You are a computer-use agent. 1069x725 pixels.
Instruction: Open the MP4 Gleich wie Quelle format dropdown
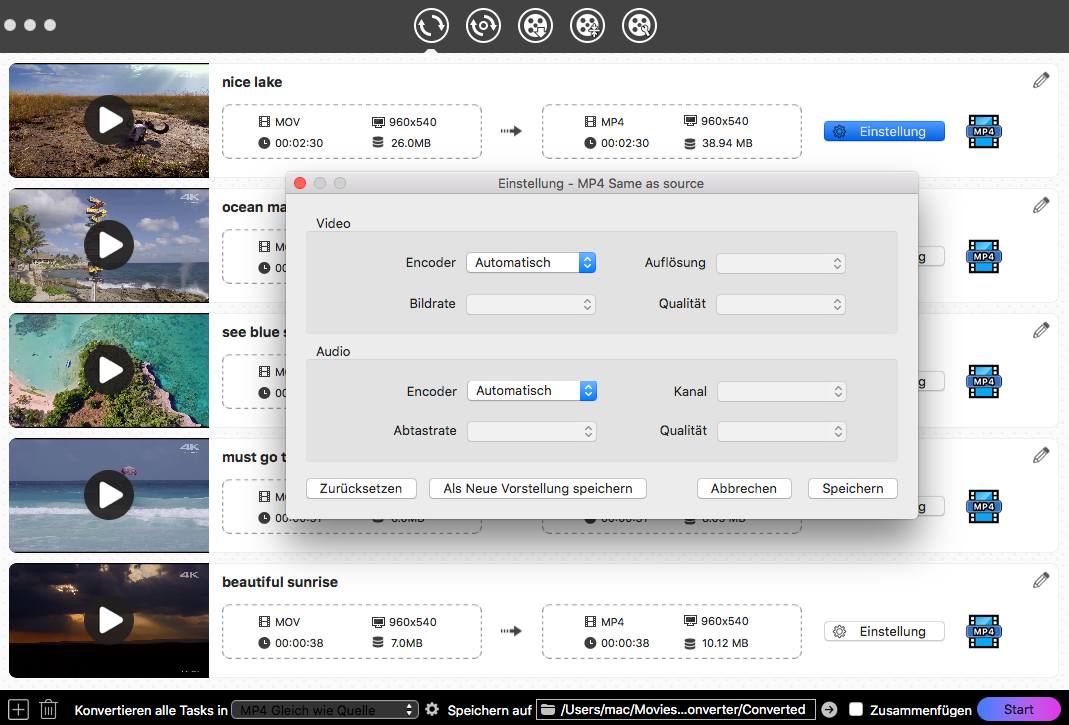pyautogui.click(x=324, y=709)
